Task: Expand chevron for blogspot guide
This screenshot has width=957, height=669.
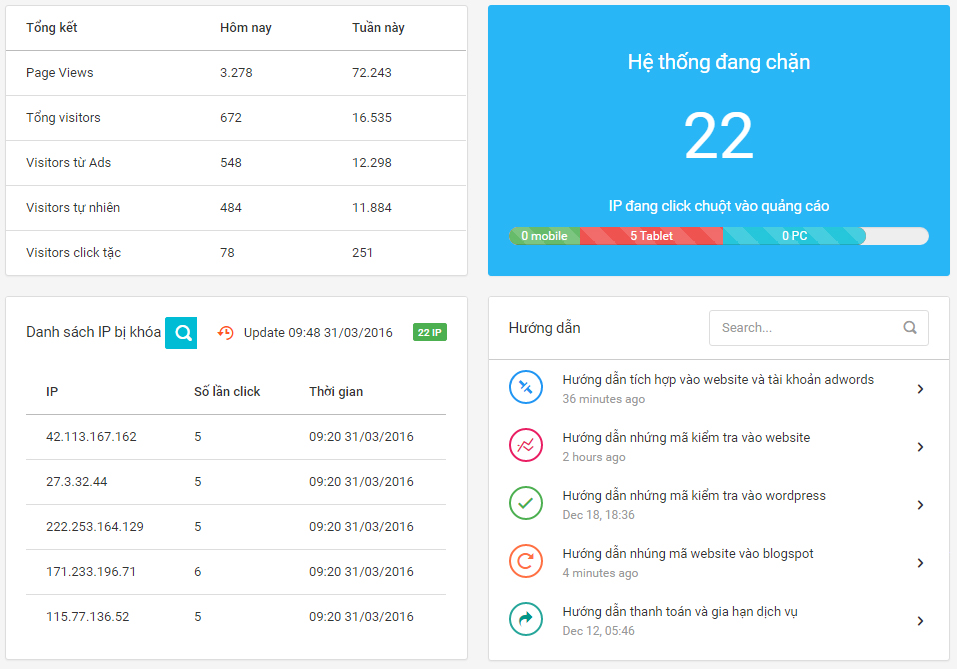Action: (x=920, y=563)
